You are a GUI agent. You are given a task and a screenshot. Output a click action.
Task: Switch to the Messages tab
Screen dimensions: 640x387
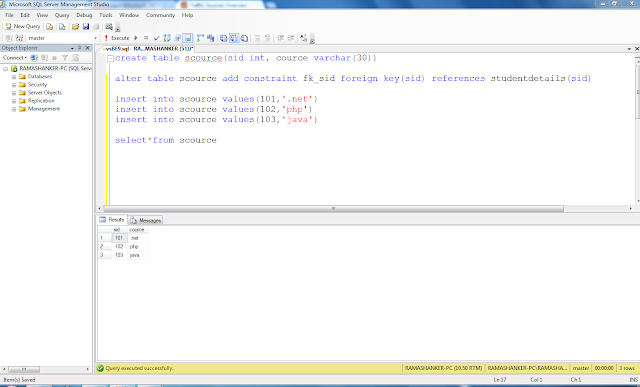point(146,220)
